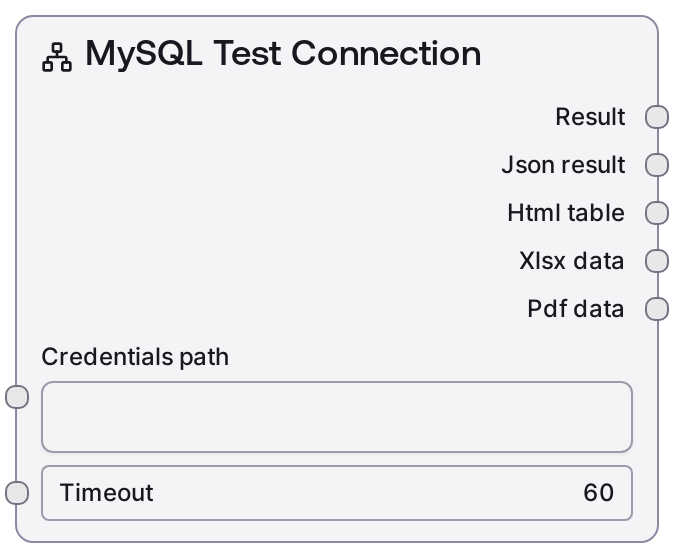Click the Timeout value 60
Viewport: 674px width, 558px height.
[598, 493]
